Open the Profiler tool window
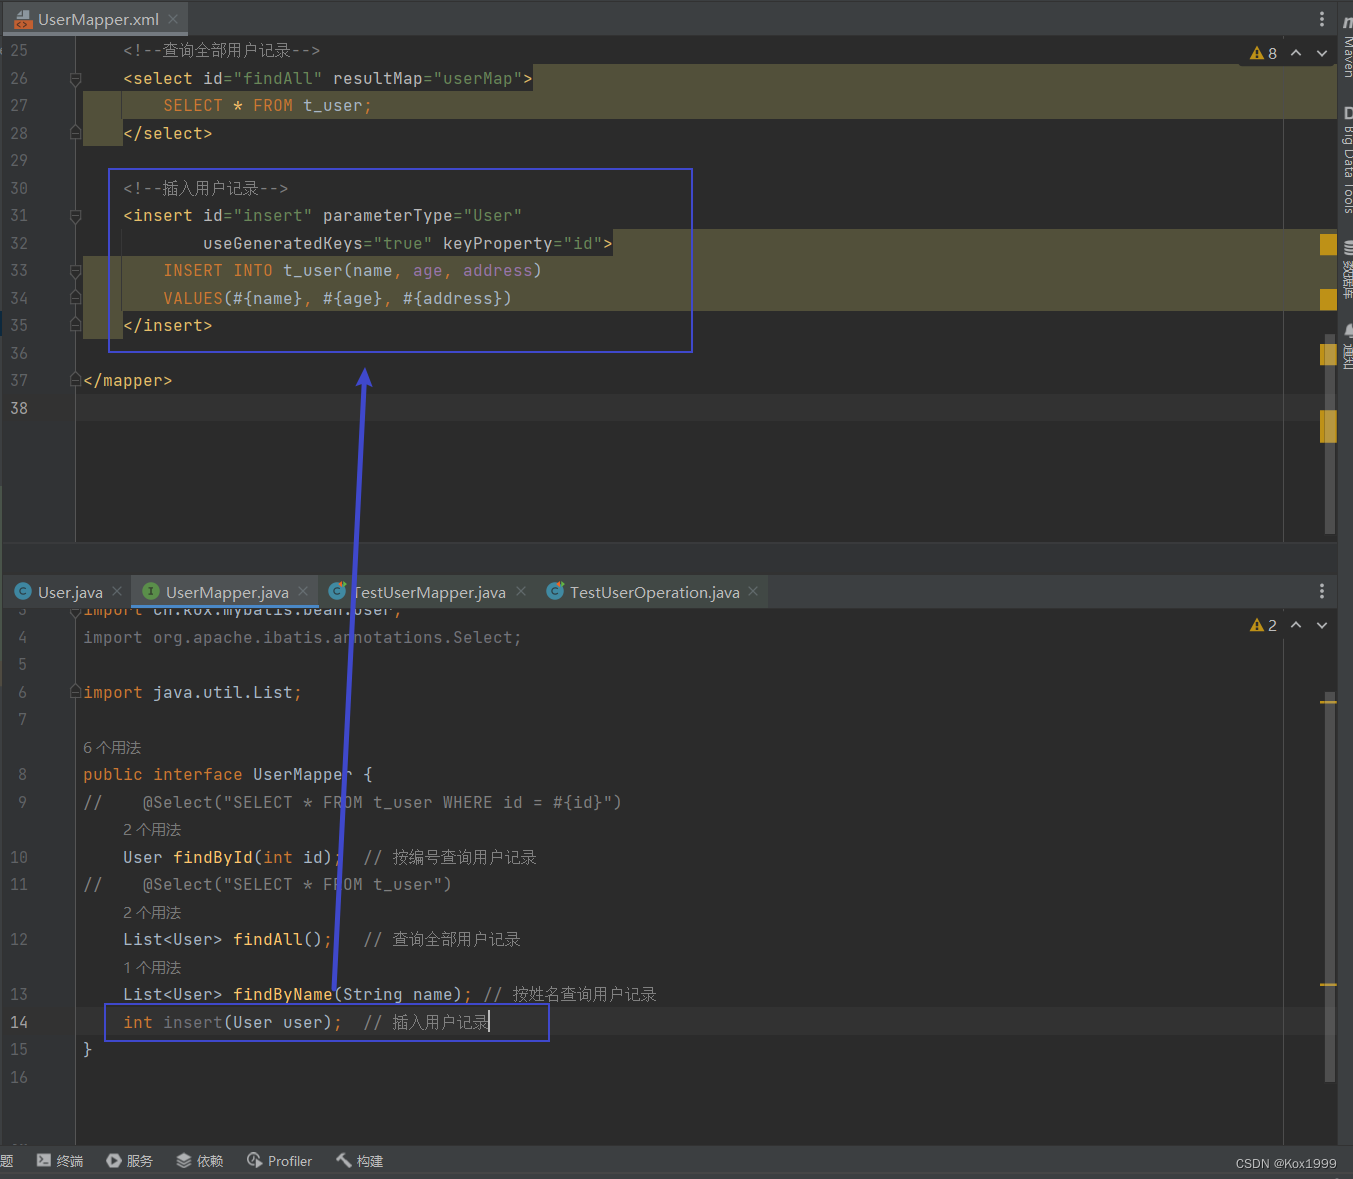This screenshot has width=1353, height=1179. coord(280,1161)
